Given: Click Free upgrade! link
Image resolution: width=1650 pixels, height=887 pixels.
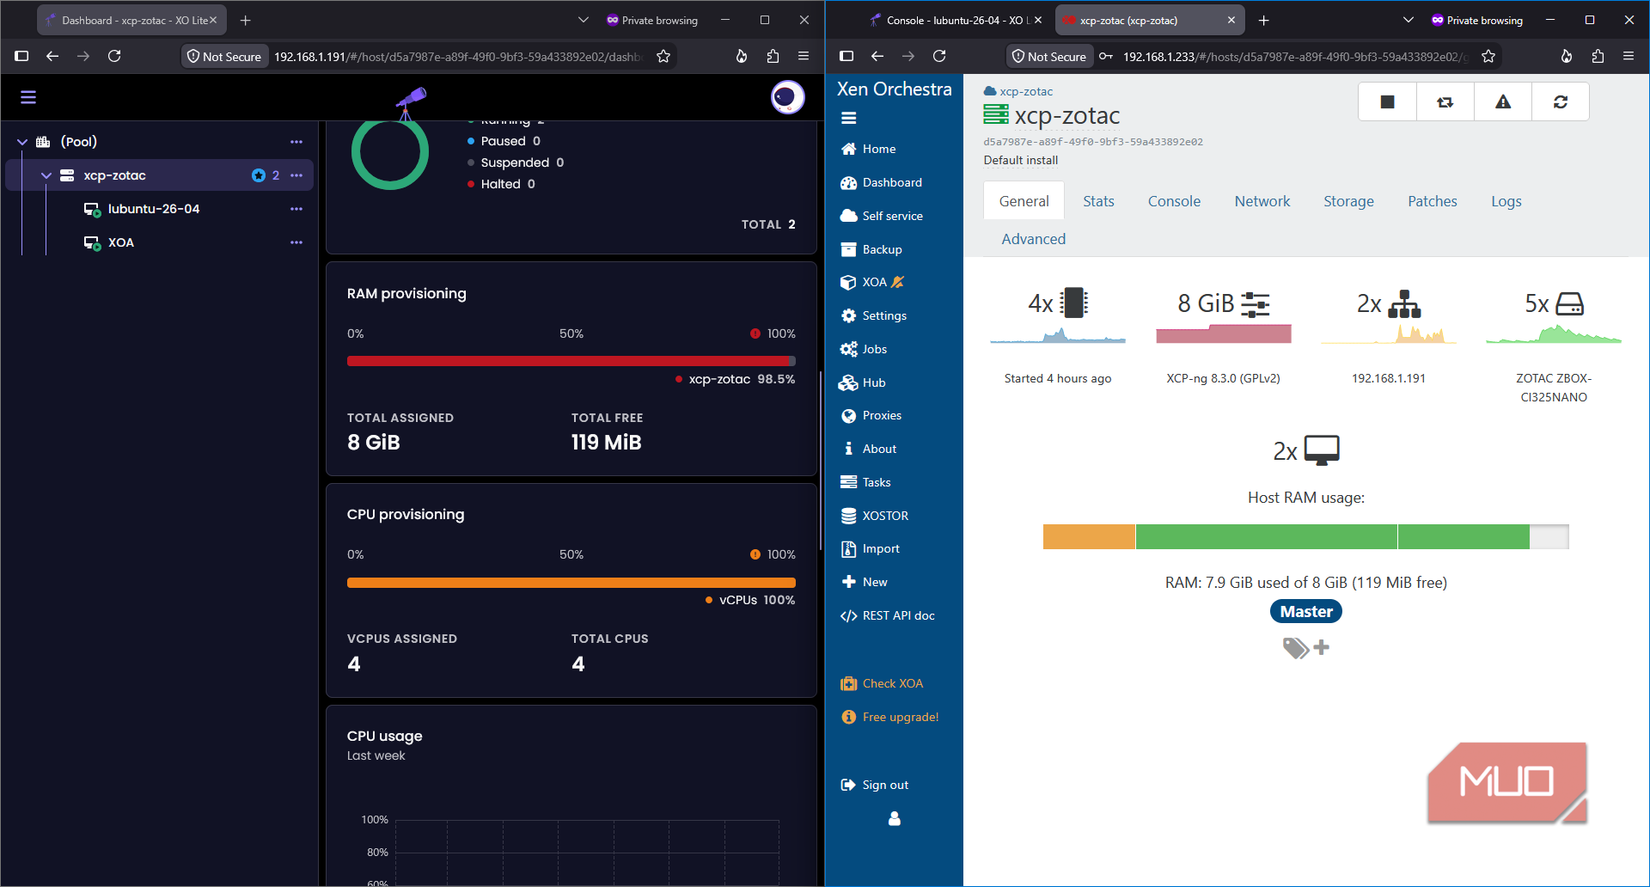Looking at the screenshot, I should pyautogui.click(x=890, y=717).
